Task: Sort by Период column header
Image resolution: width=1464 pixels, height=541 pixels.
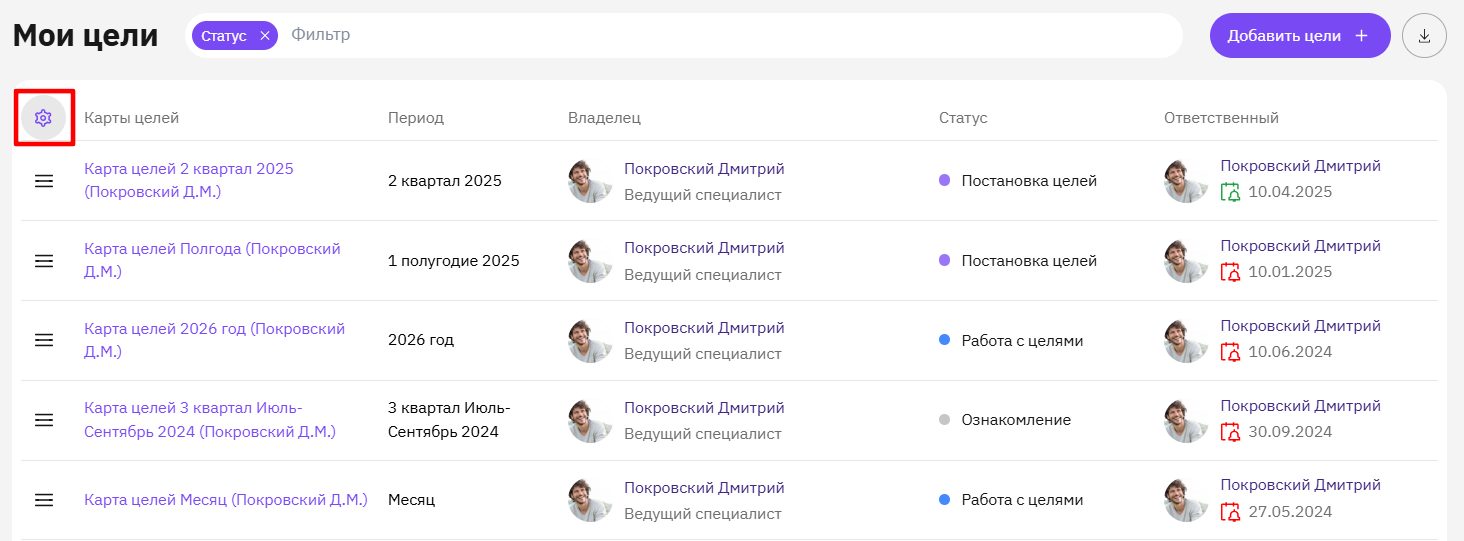Action: (x=416, y=118)
